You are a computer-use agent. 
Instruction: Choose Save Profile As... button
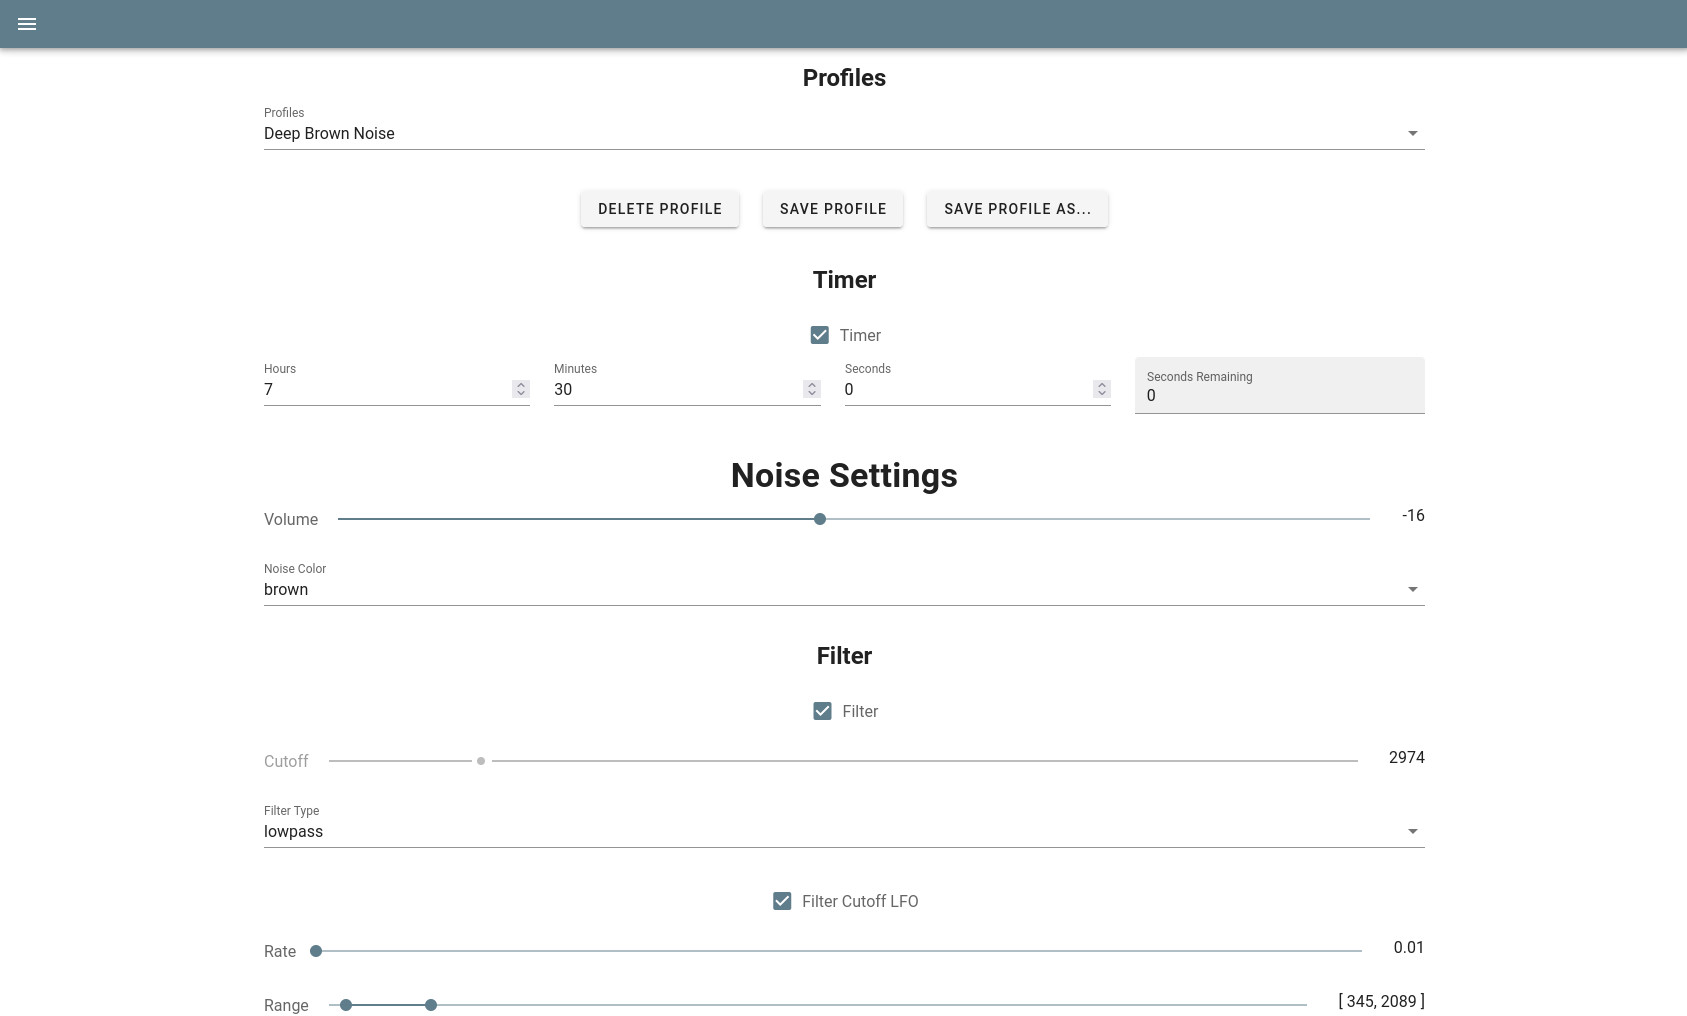tap(1017, 209)
